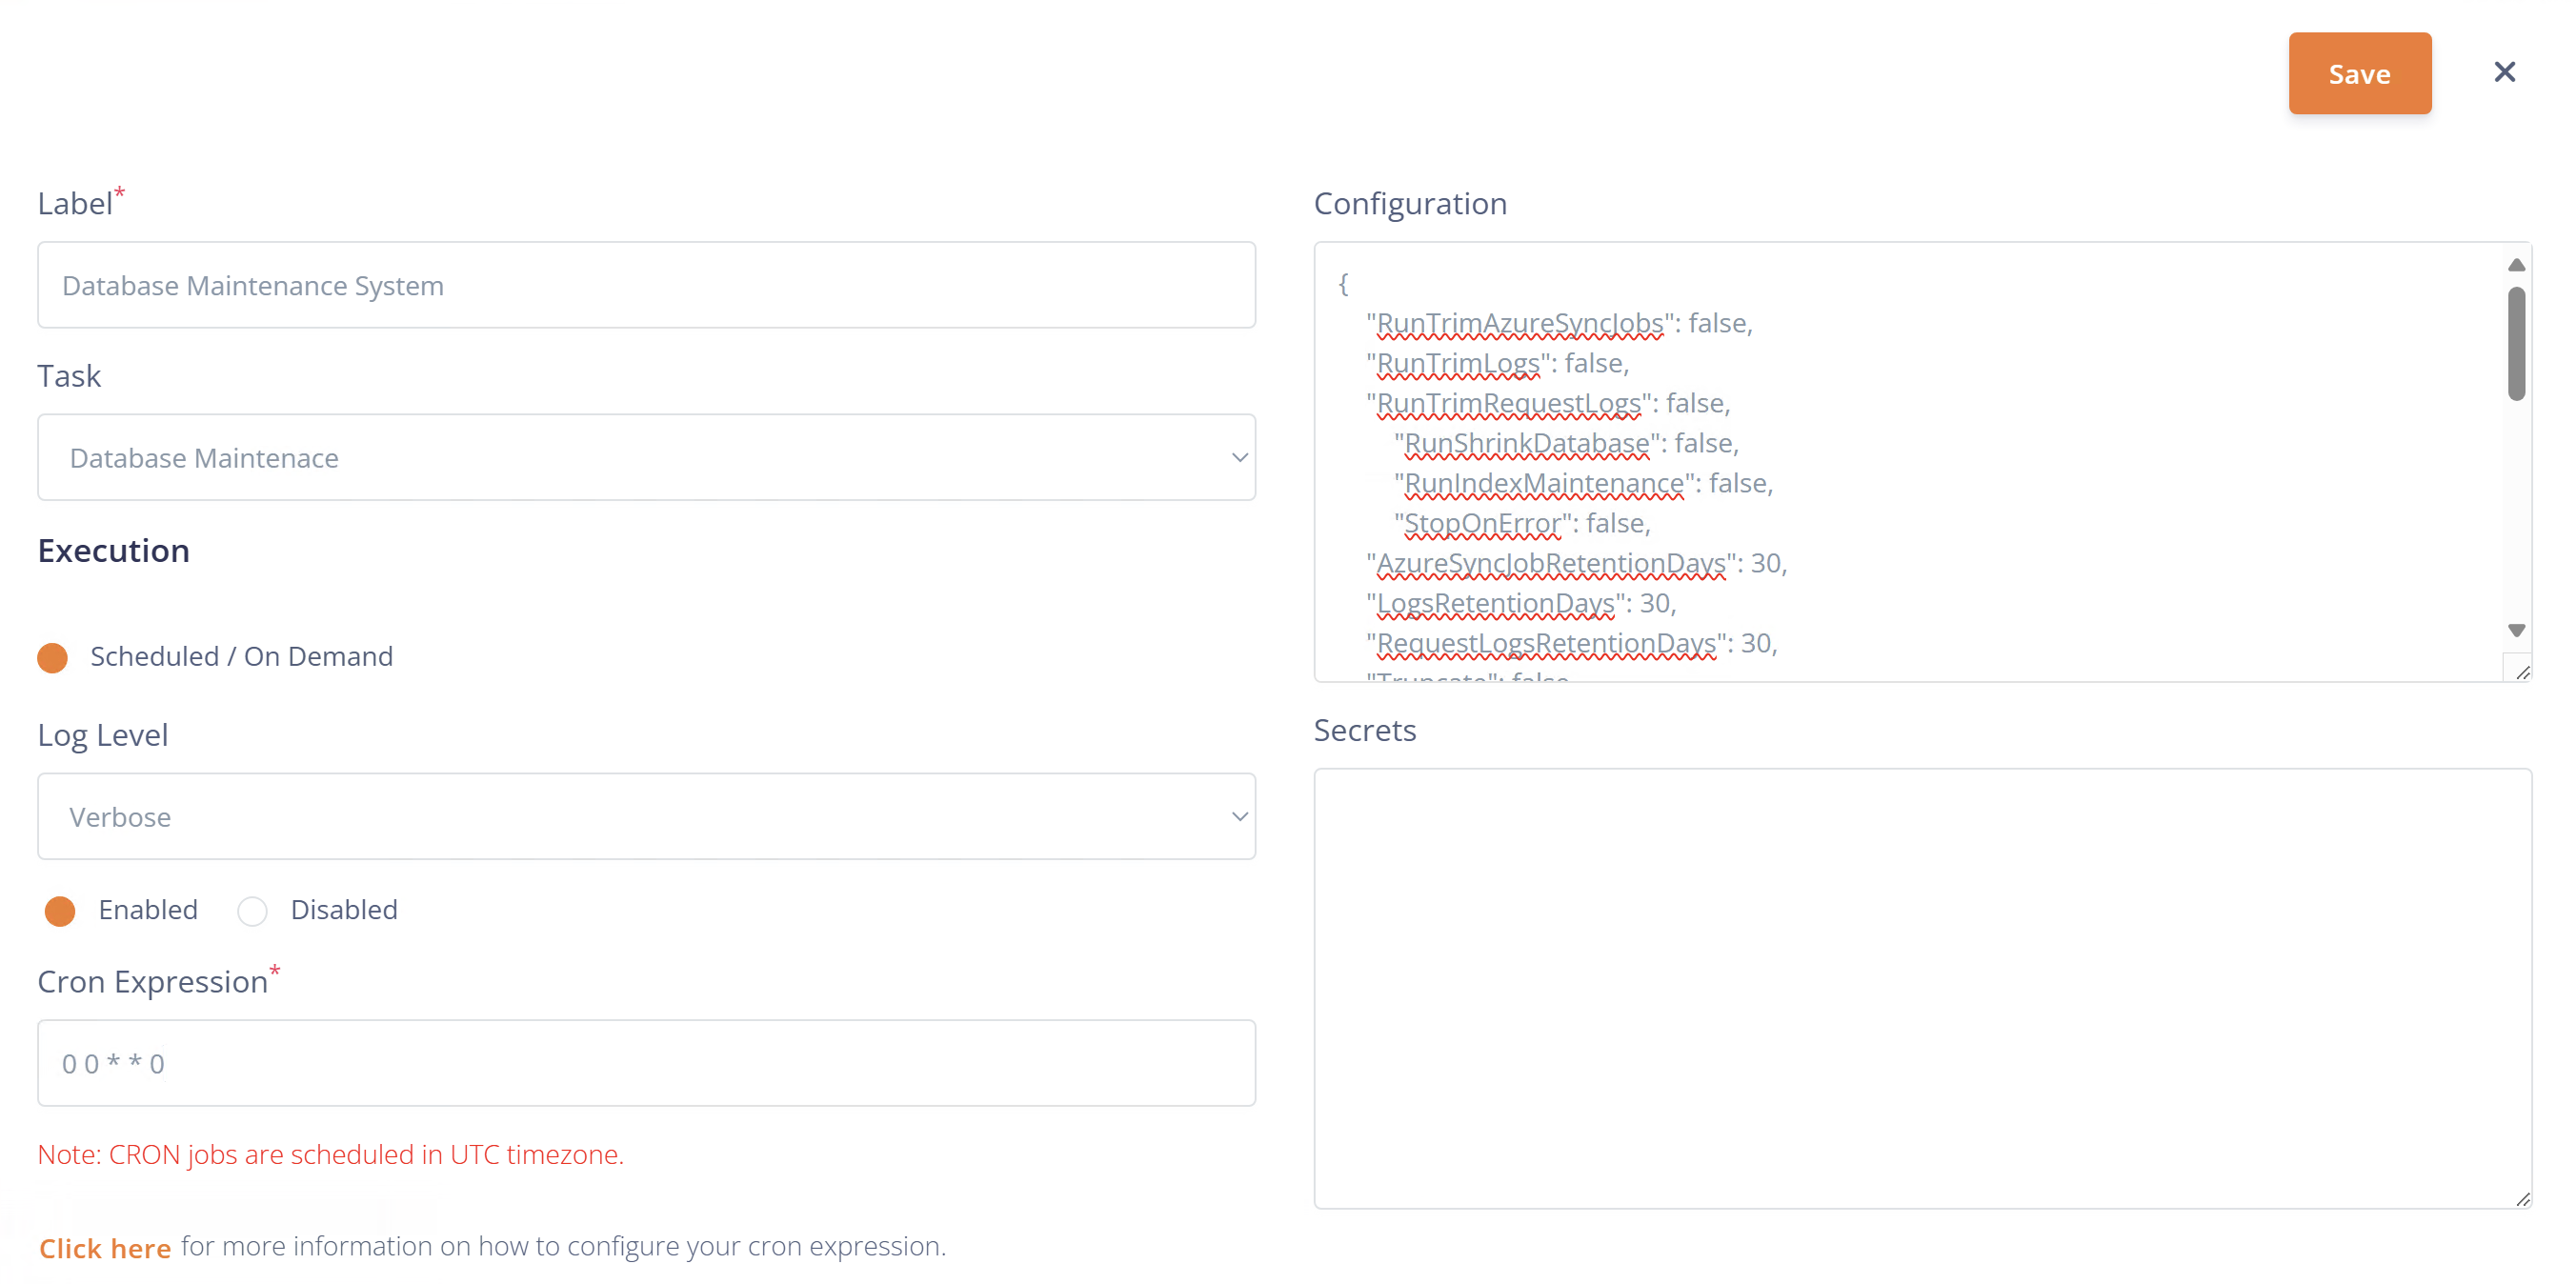Click the Log Level chevron arrow

[x=1239, y=816]
